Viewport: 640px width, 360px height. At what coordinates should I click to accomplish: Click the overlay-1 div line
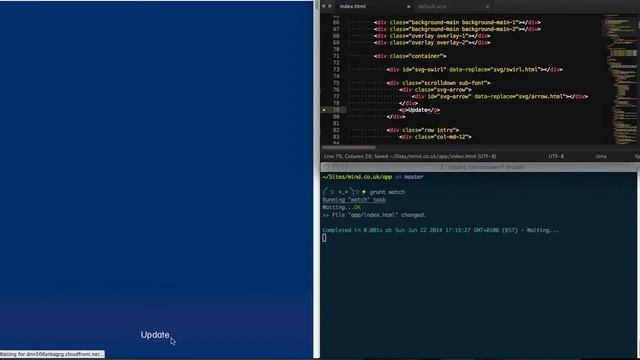click(x=432, y=36)
